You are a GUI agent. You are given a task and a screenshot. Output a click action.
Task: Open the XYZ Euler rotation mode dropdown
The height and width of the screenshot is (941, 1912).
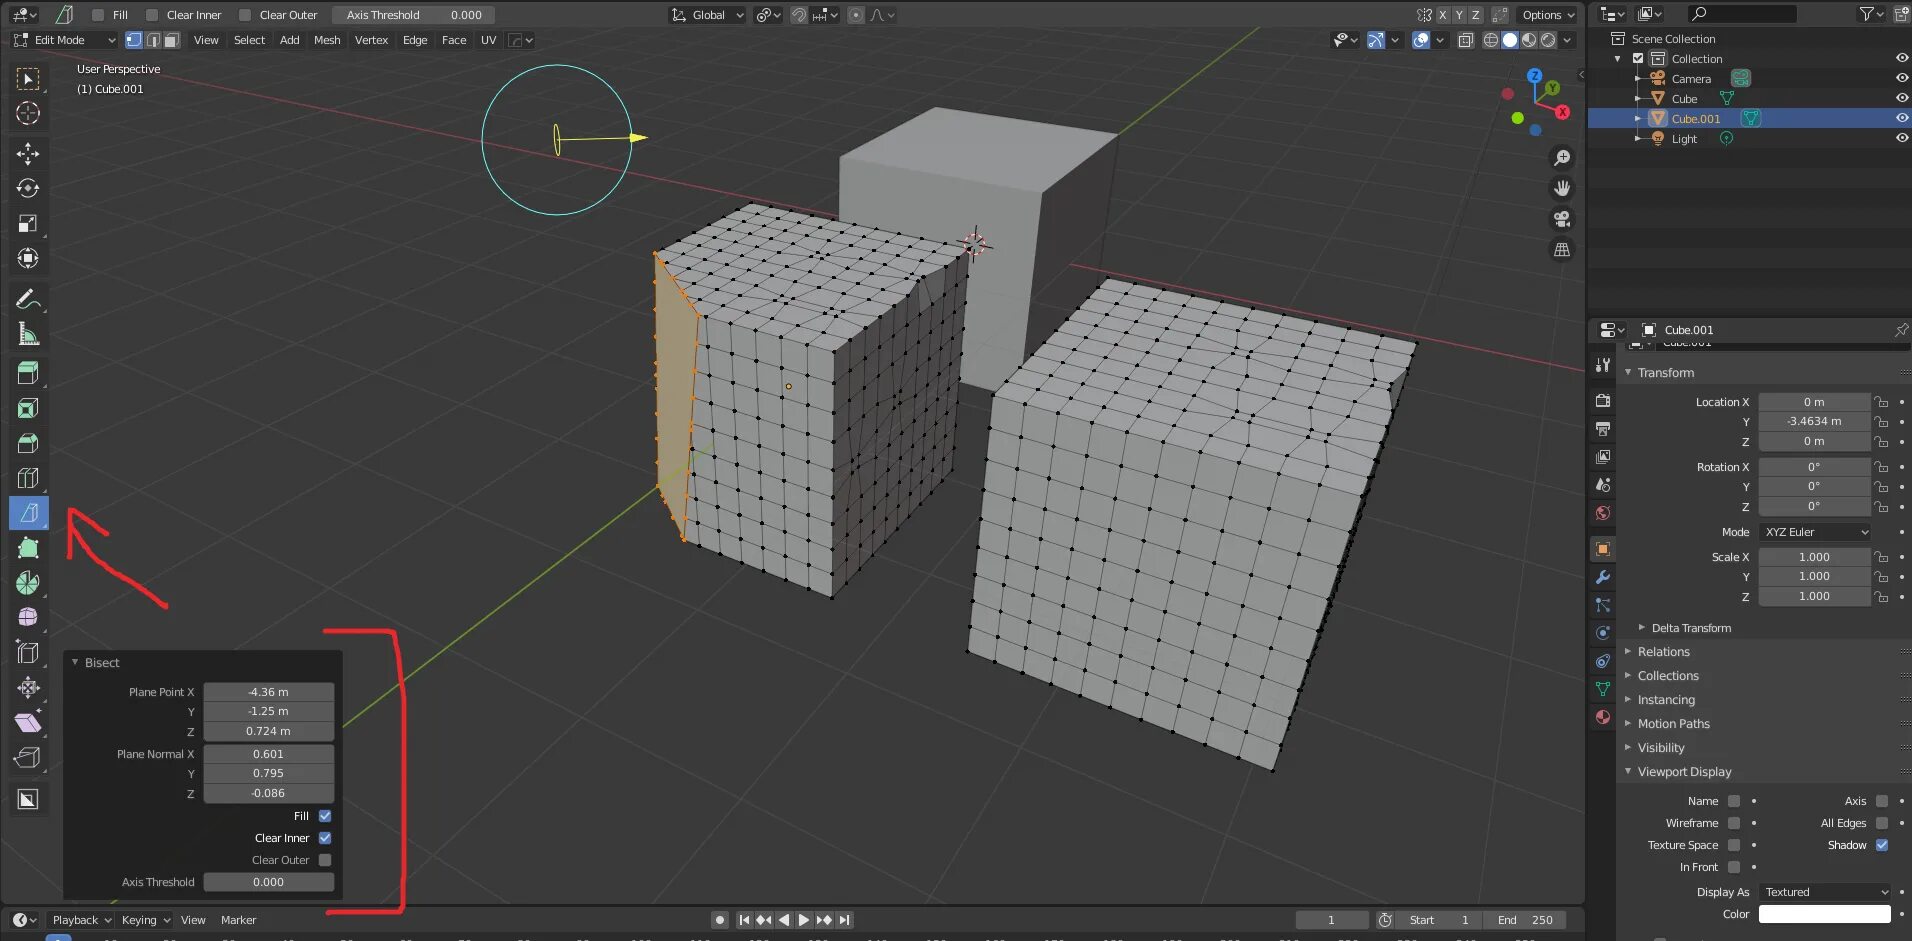click(x=1815, y=532)
